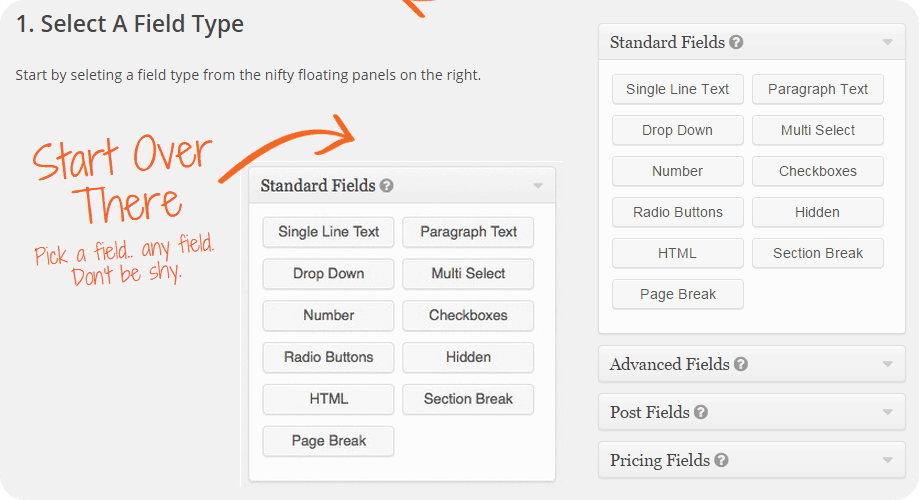Add Single Line Text field from sidebar panel
919x500 pixels.
(678, 89)
